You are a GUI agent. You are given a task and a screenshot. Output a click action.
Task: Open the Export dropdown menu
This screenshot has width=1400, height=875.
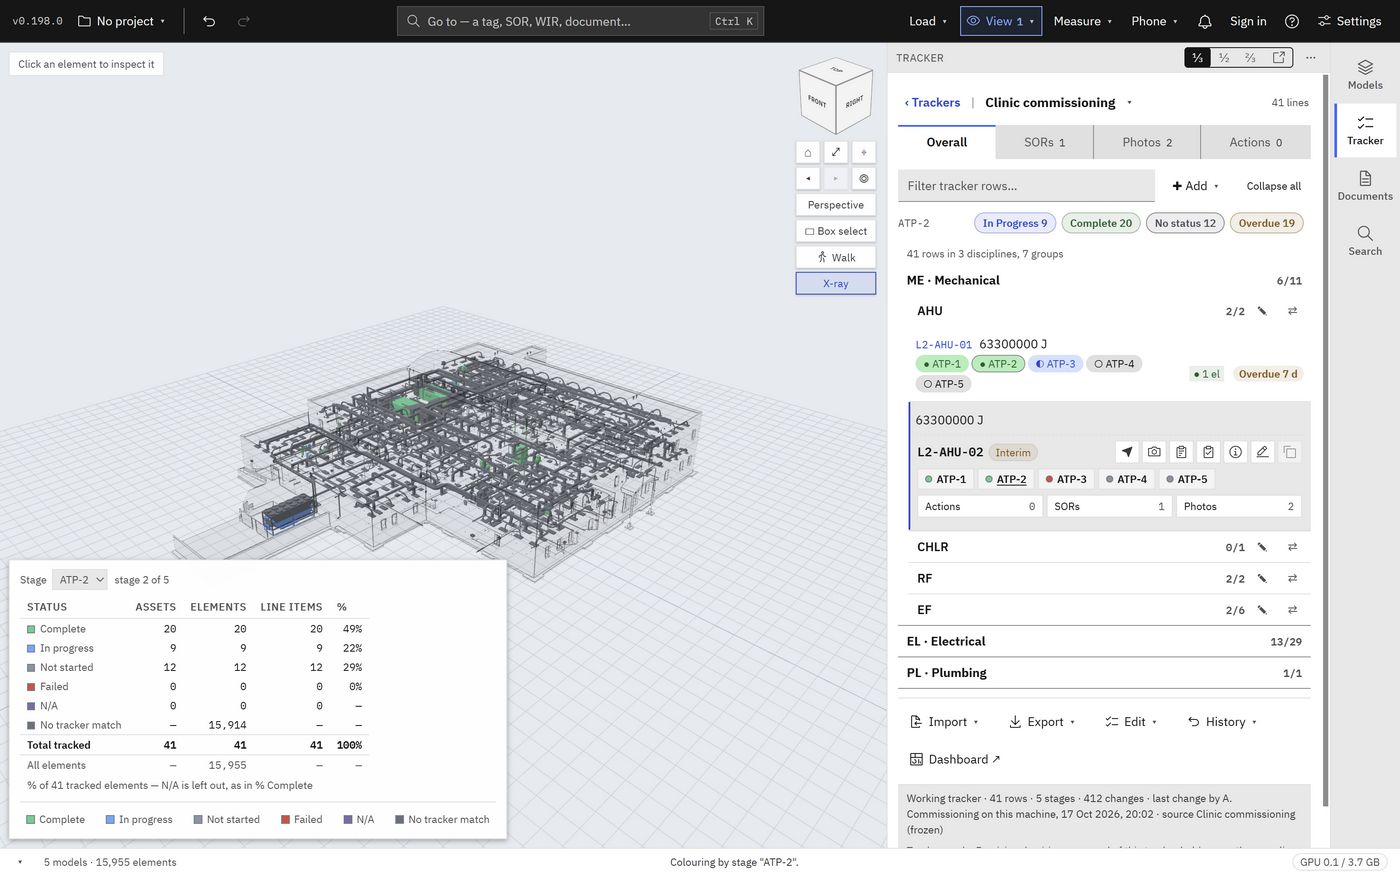point(1042,722)
